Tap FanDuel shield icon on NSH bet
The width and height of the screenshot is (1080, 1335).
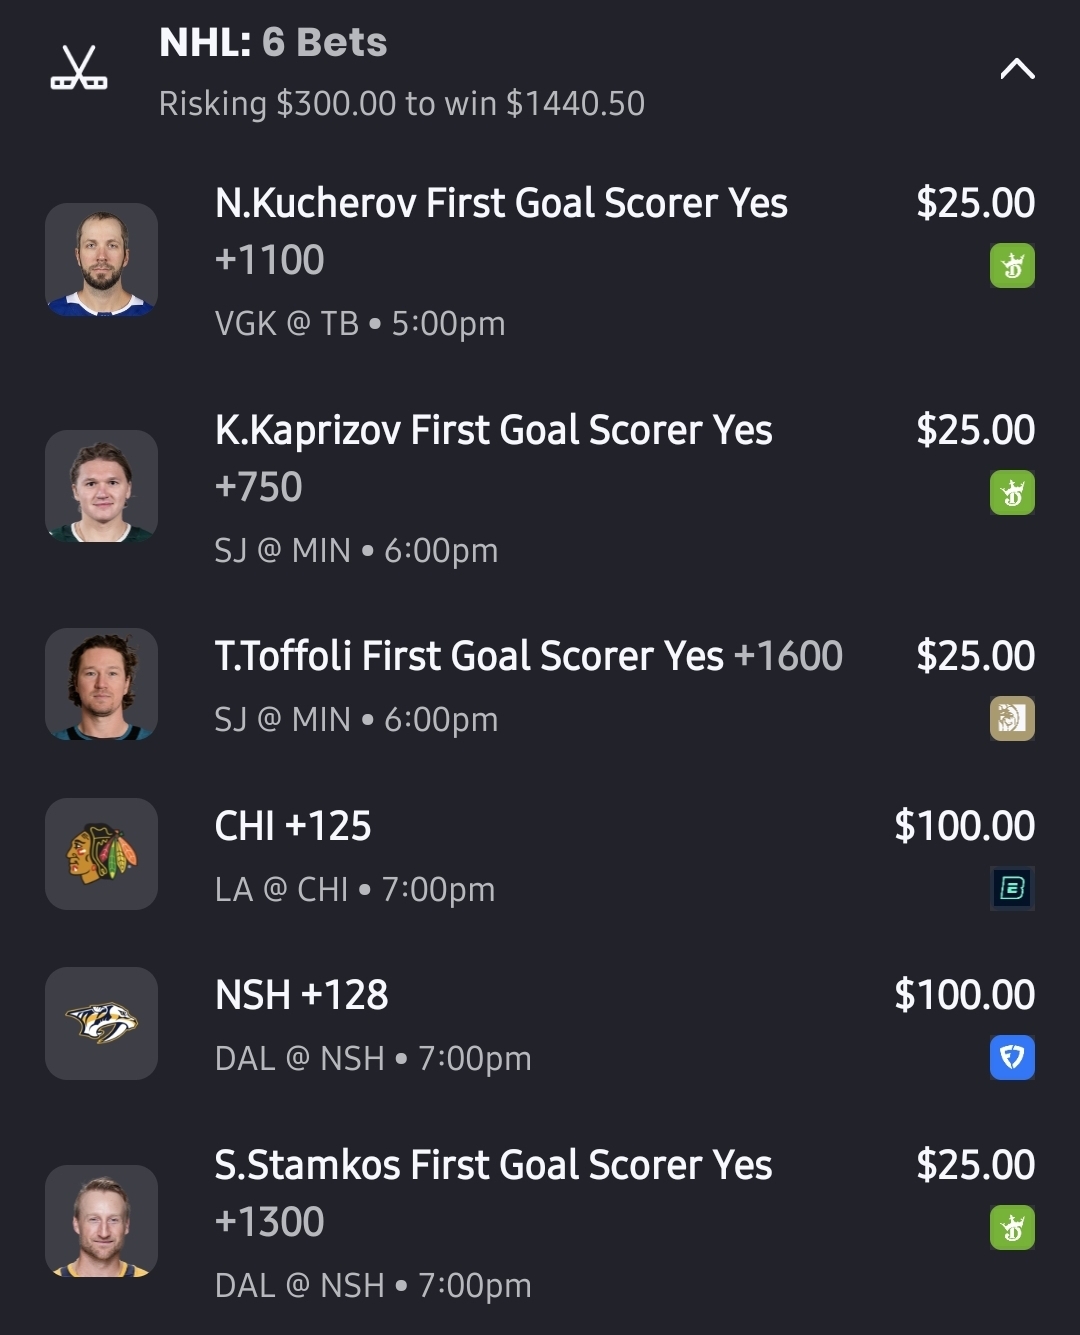pyautogui.click(x=1012, y=1057)
